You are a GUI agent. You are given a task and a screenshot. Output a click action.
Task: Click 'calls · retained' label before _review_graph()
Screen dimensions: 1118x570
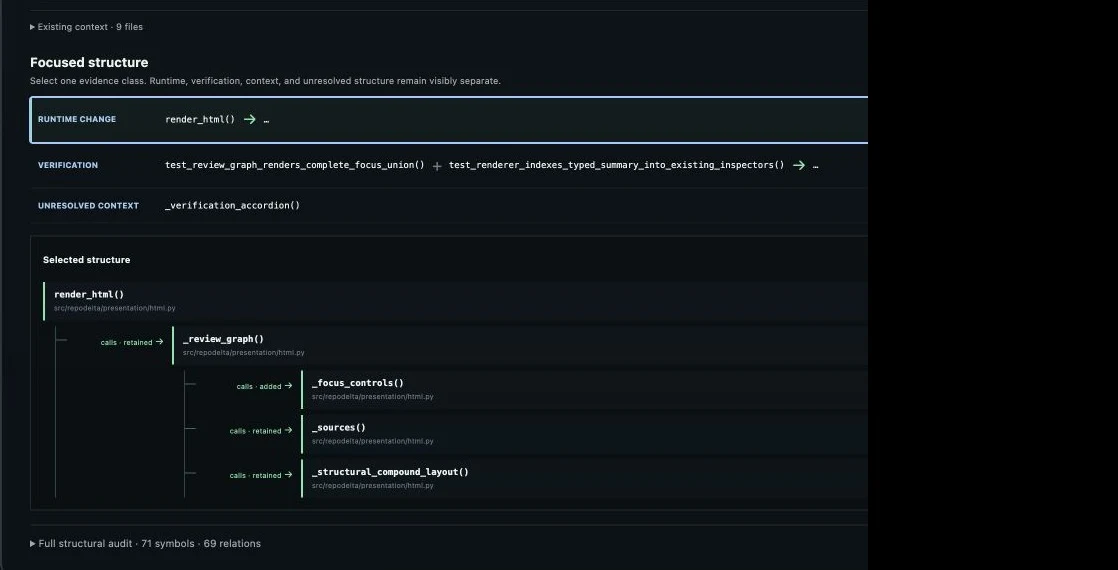[132, 342]
